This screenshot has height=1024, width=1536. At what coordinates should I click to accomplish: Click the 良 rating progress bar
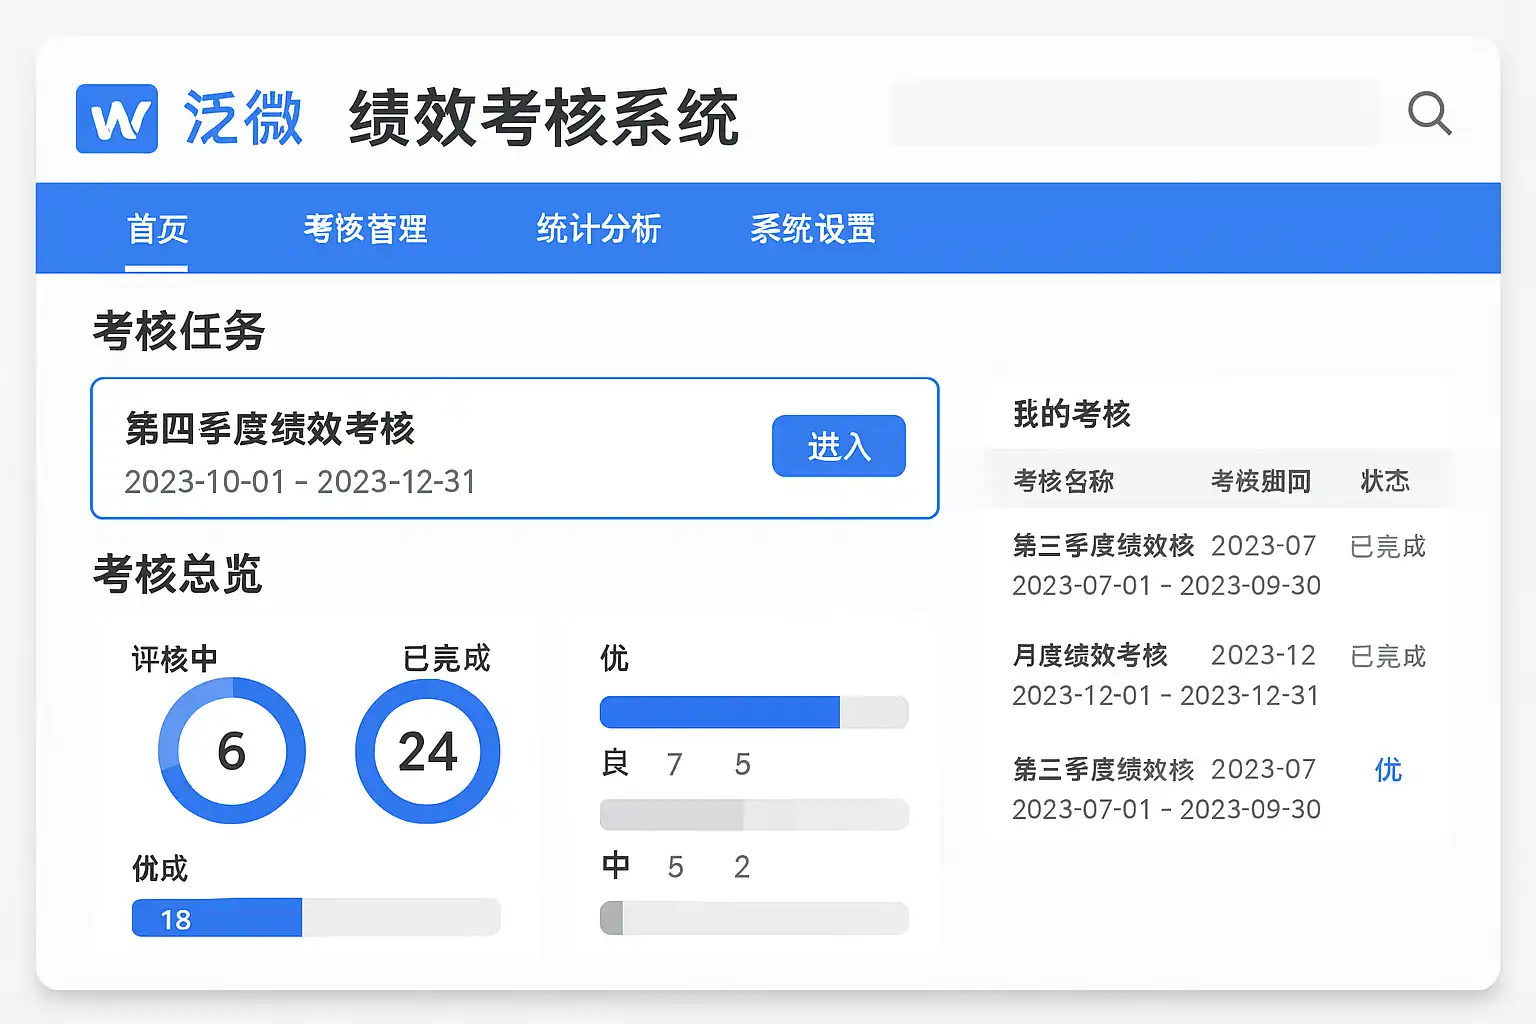[753, 815]
